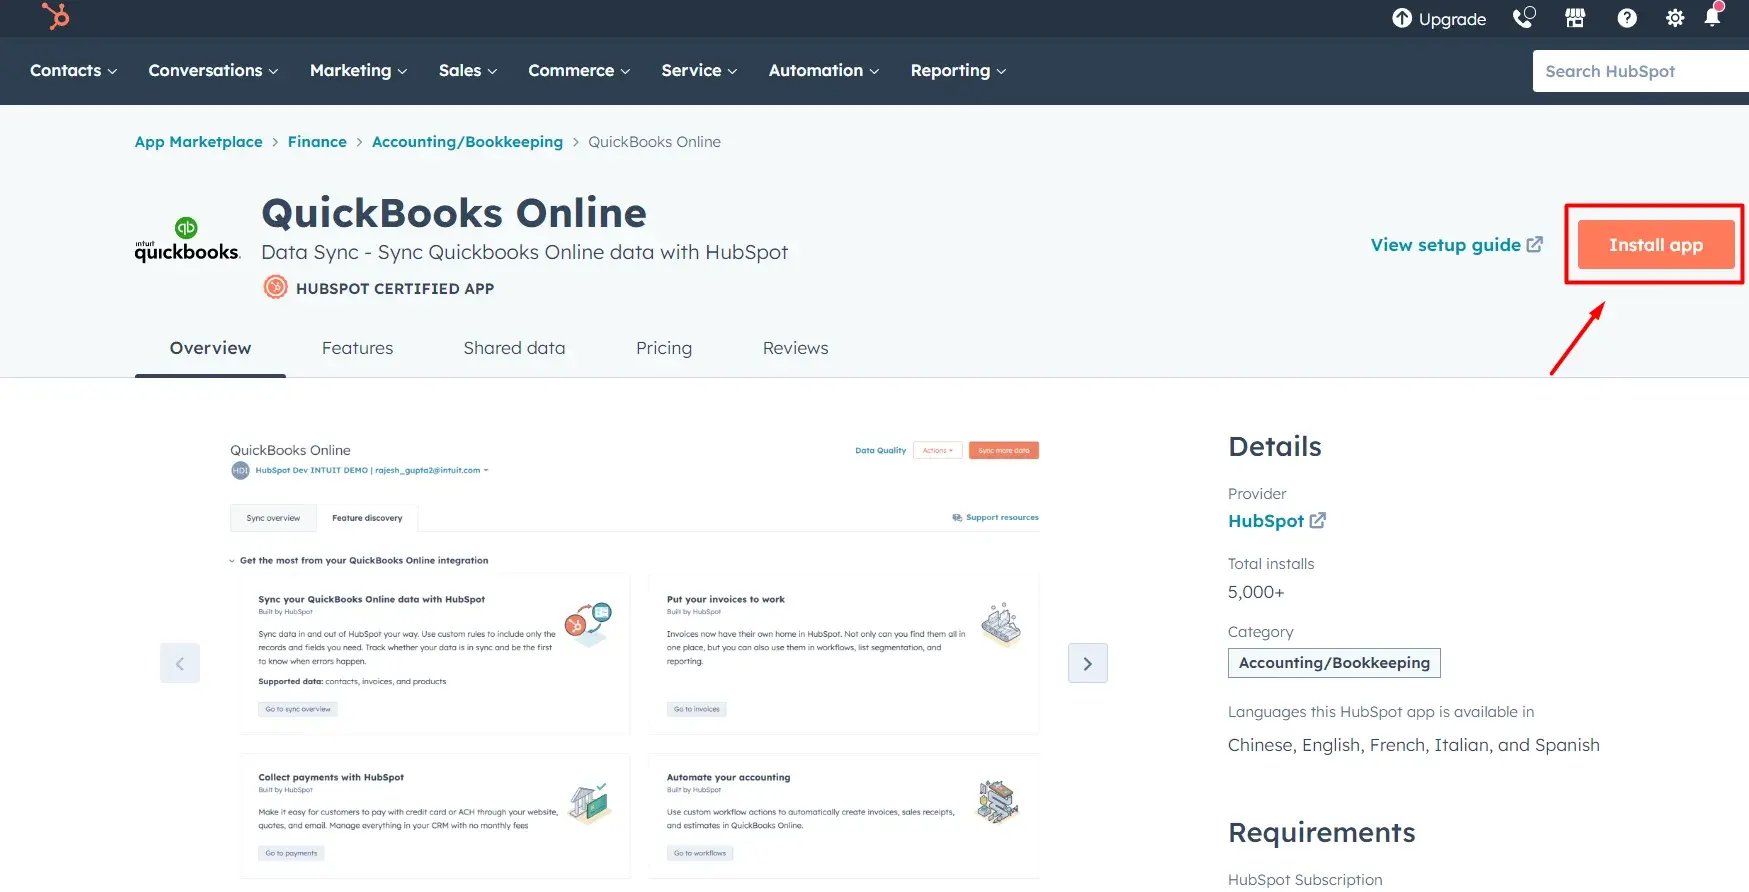This screenshot has height=892, width=1749.
Task: Click the Upgrade link in top bar
Action: (1439, 18)
